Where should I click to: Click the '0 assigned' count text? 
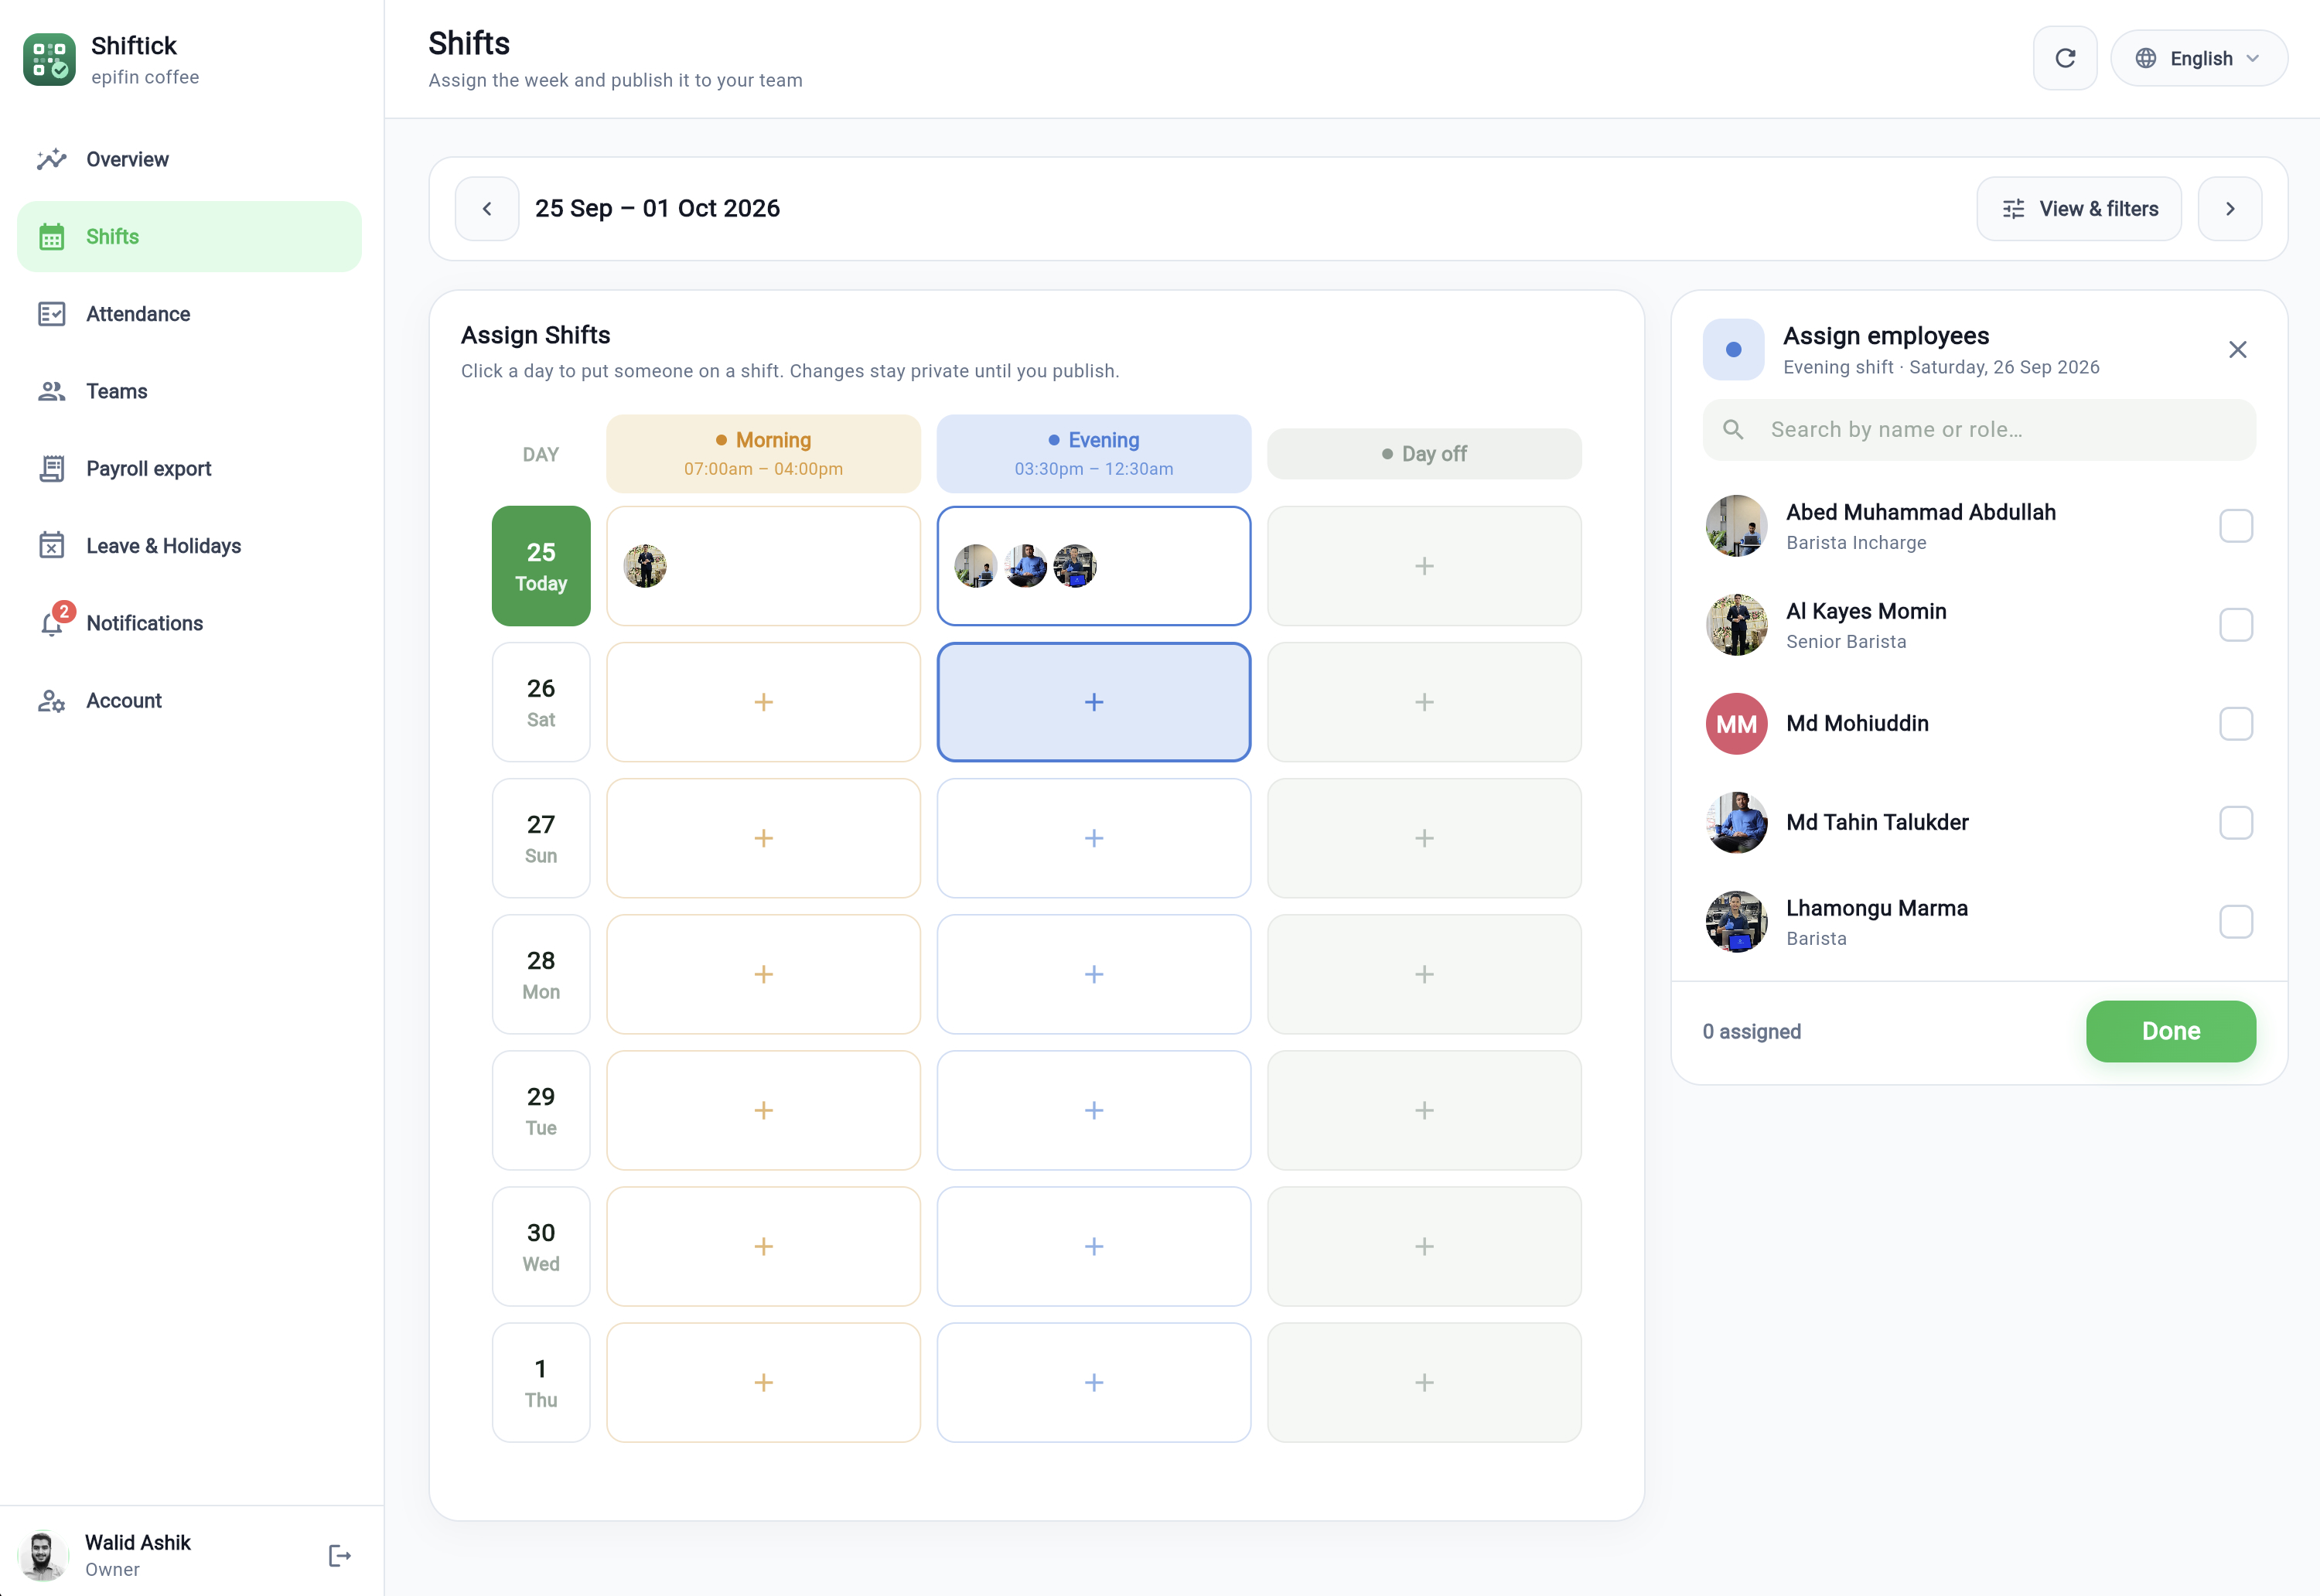click(1751, 1032)
